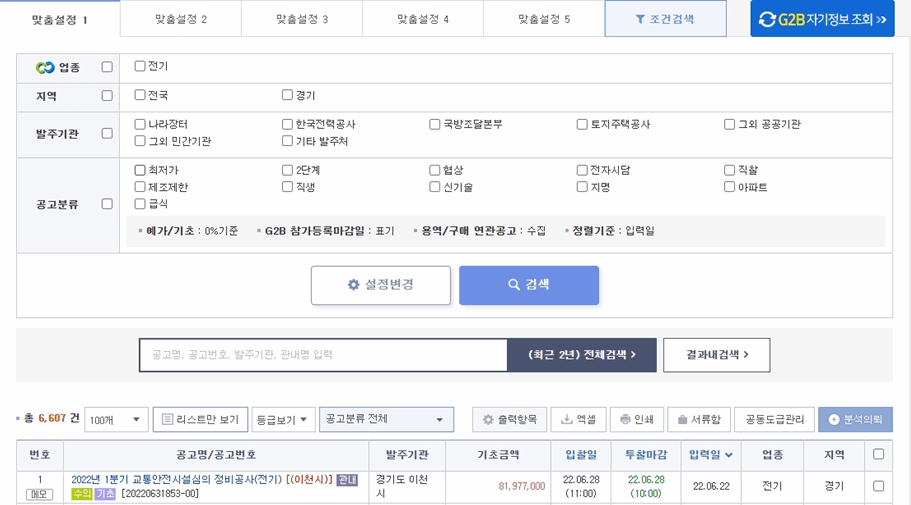Image resolution: width=911 pixels, height=505 pixels.
Task: Open the 서류함 briefcase button
Action: 698,420
